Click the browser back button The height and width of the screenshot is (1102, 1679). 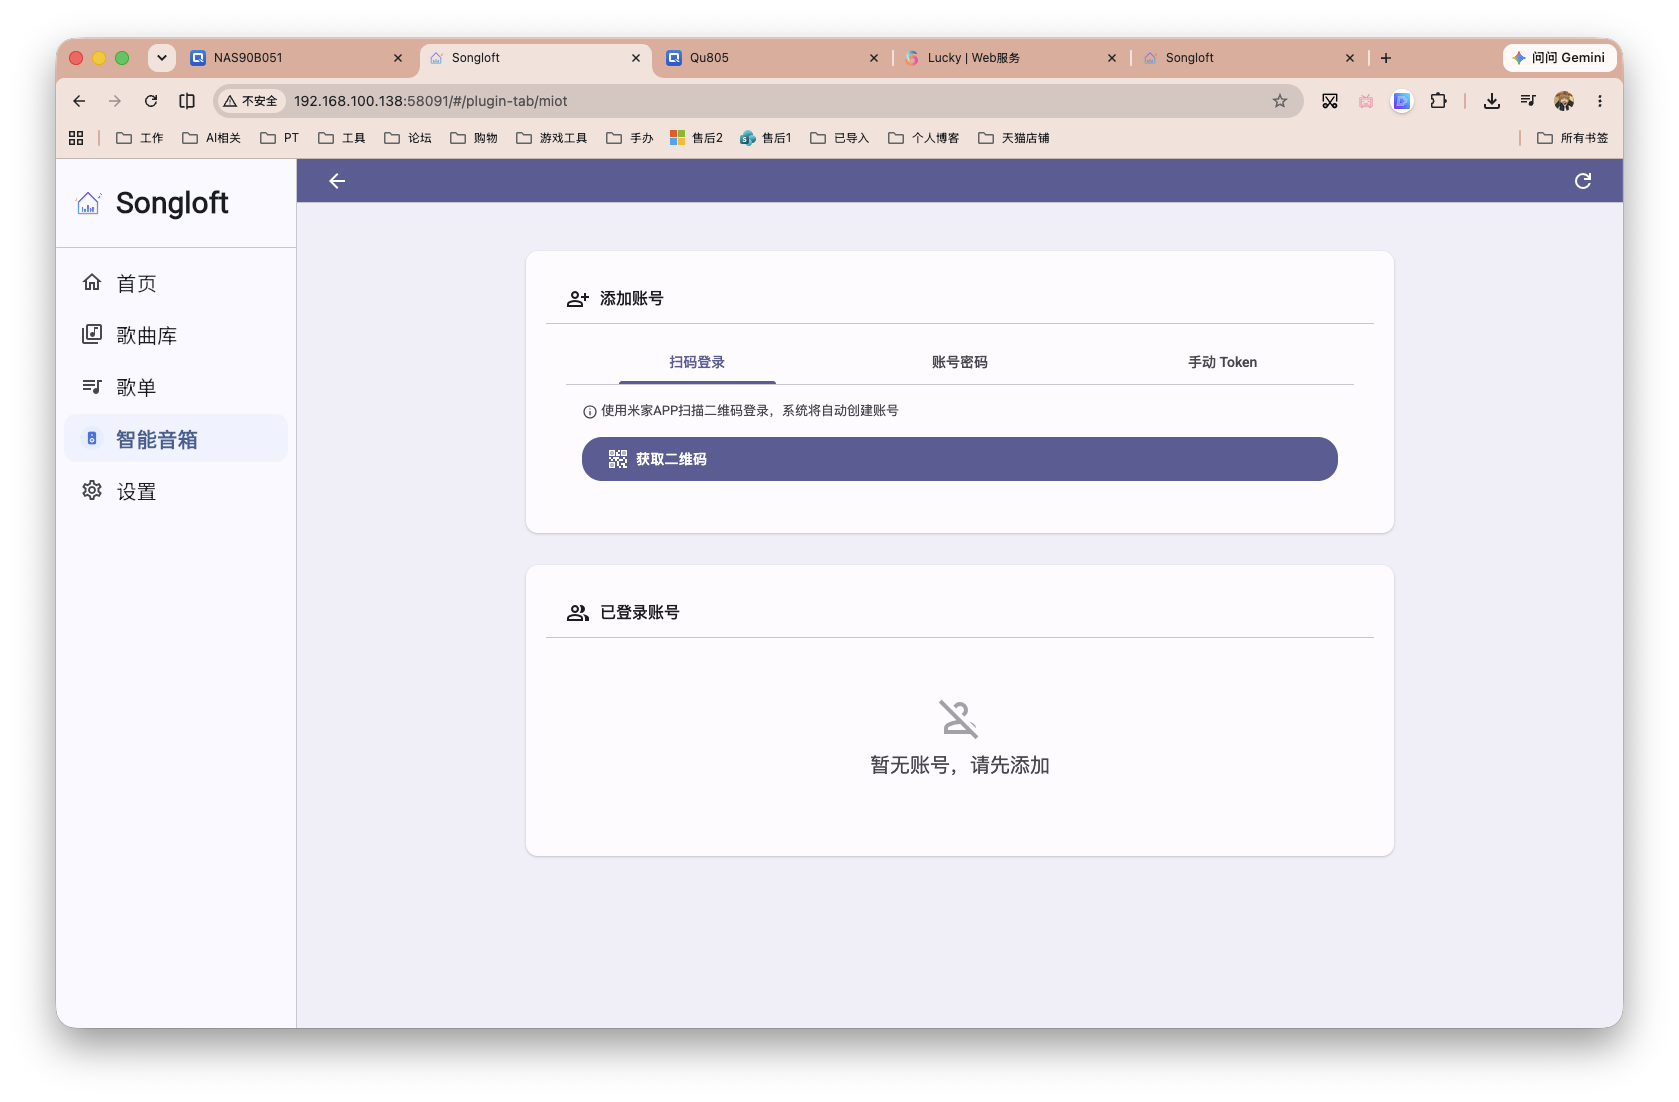pos(79,101)
